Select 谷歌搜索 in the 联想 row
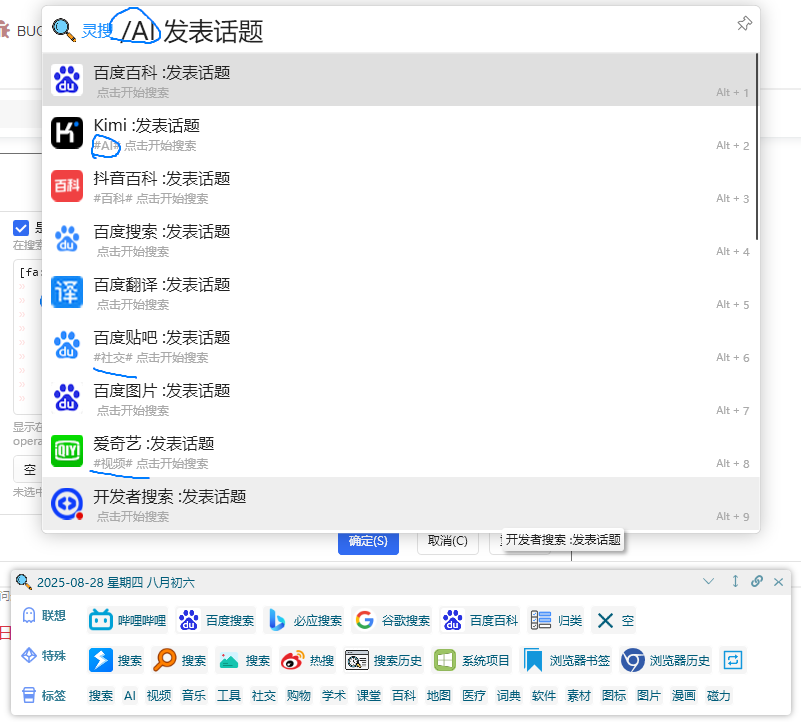This screenshot has width=801, height=722. (392, 620)
